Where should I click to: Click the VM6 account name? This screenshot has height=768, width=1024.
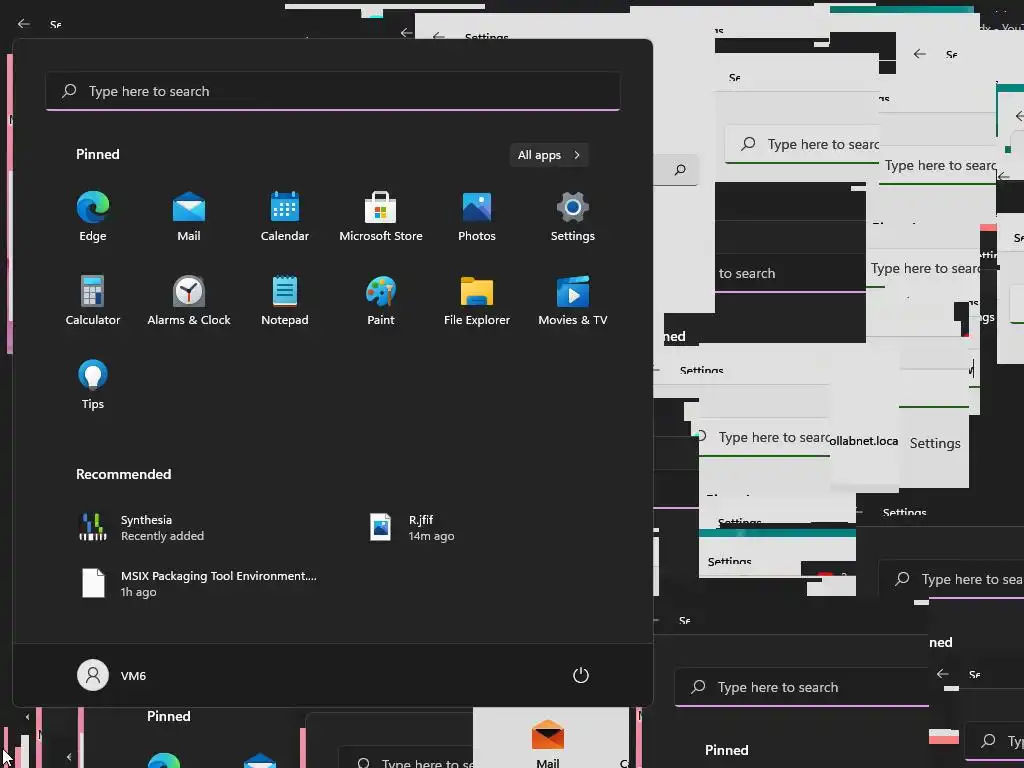point(133,676)
